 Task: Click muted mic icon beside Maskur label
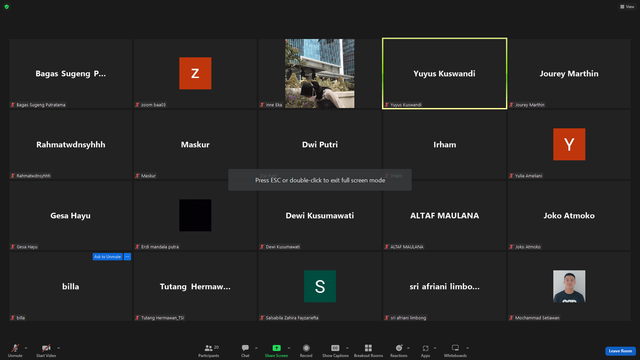click(x=138, y=176)
